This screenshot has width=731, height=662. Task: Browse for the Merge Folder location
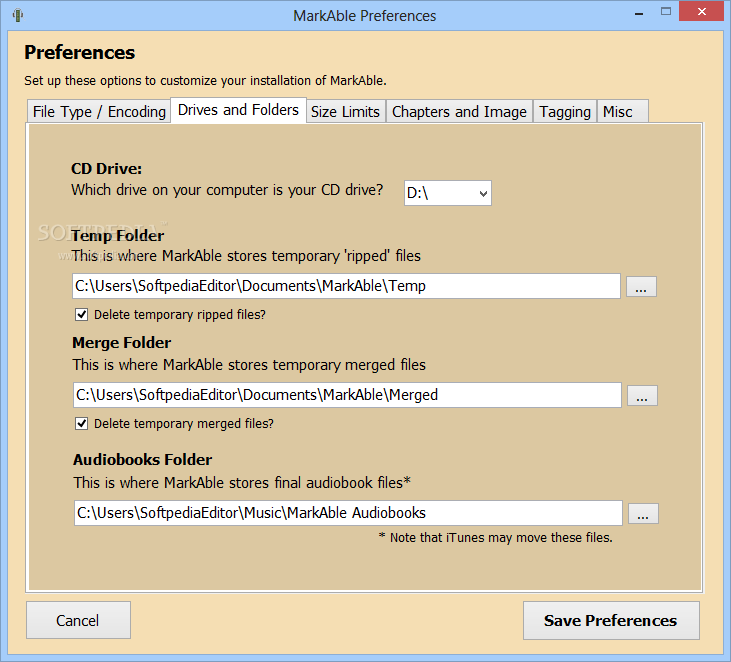tap(642, 396)
